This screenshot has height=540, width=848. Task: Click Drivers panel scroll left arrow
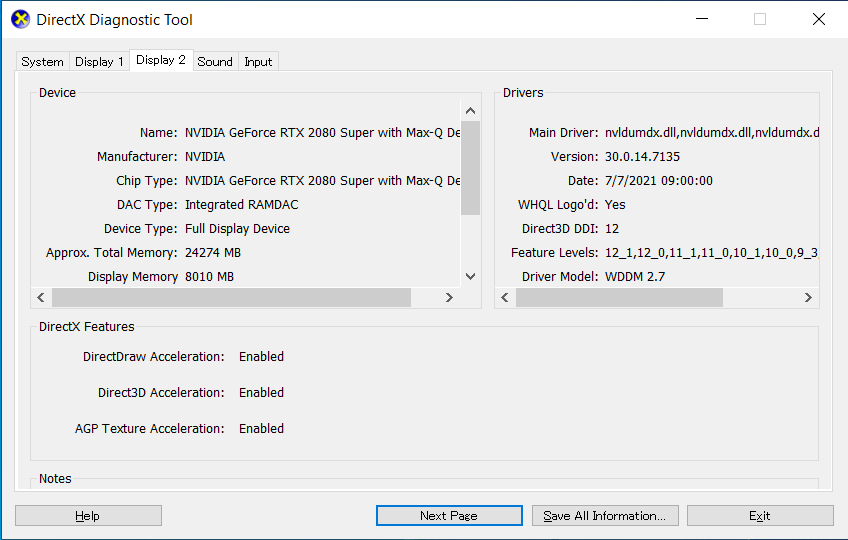tap(505, 298)
